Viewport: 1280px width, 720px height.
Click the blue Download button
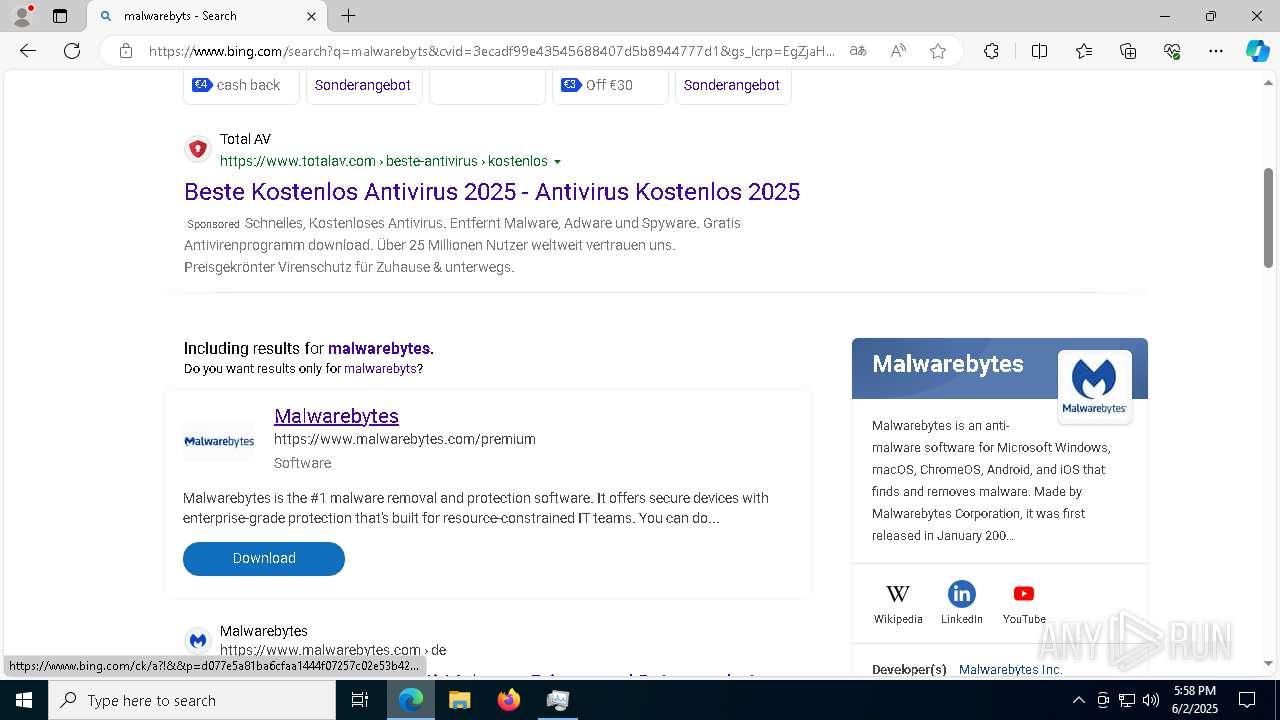point(264,559)
